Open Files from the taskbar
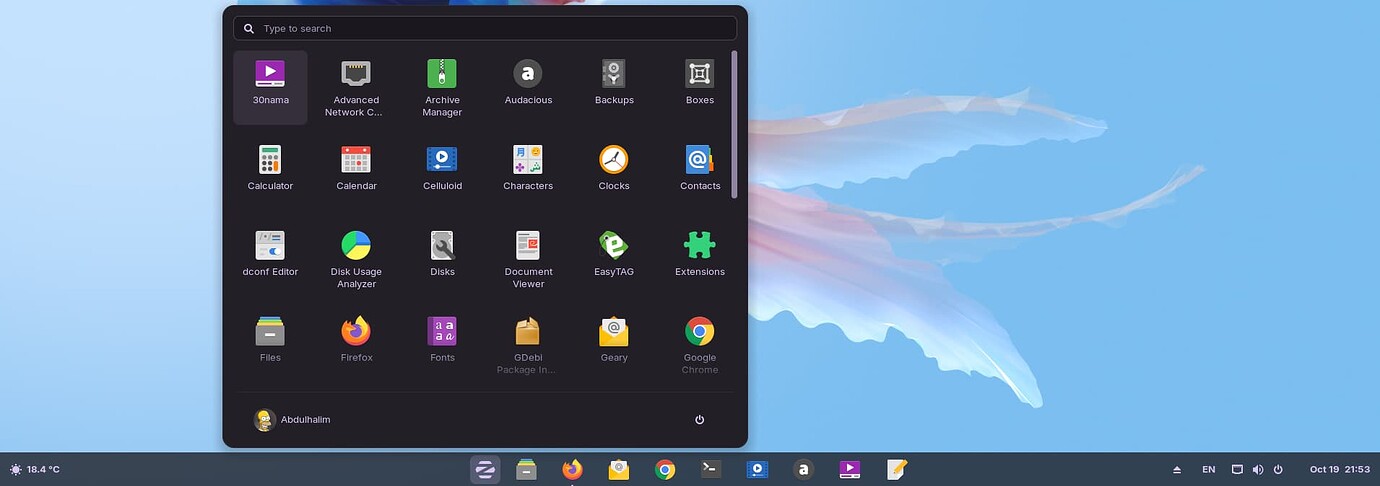The height and width of the screenshot is (486, 1380). tap(527, 469)
